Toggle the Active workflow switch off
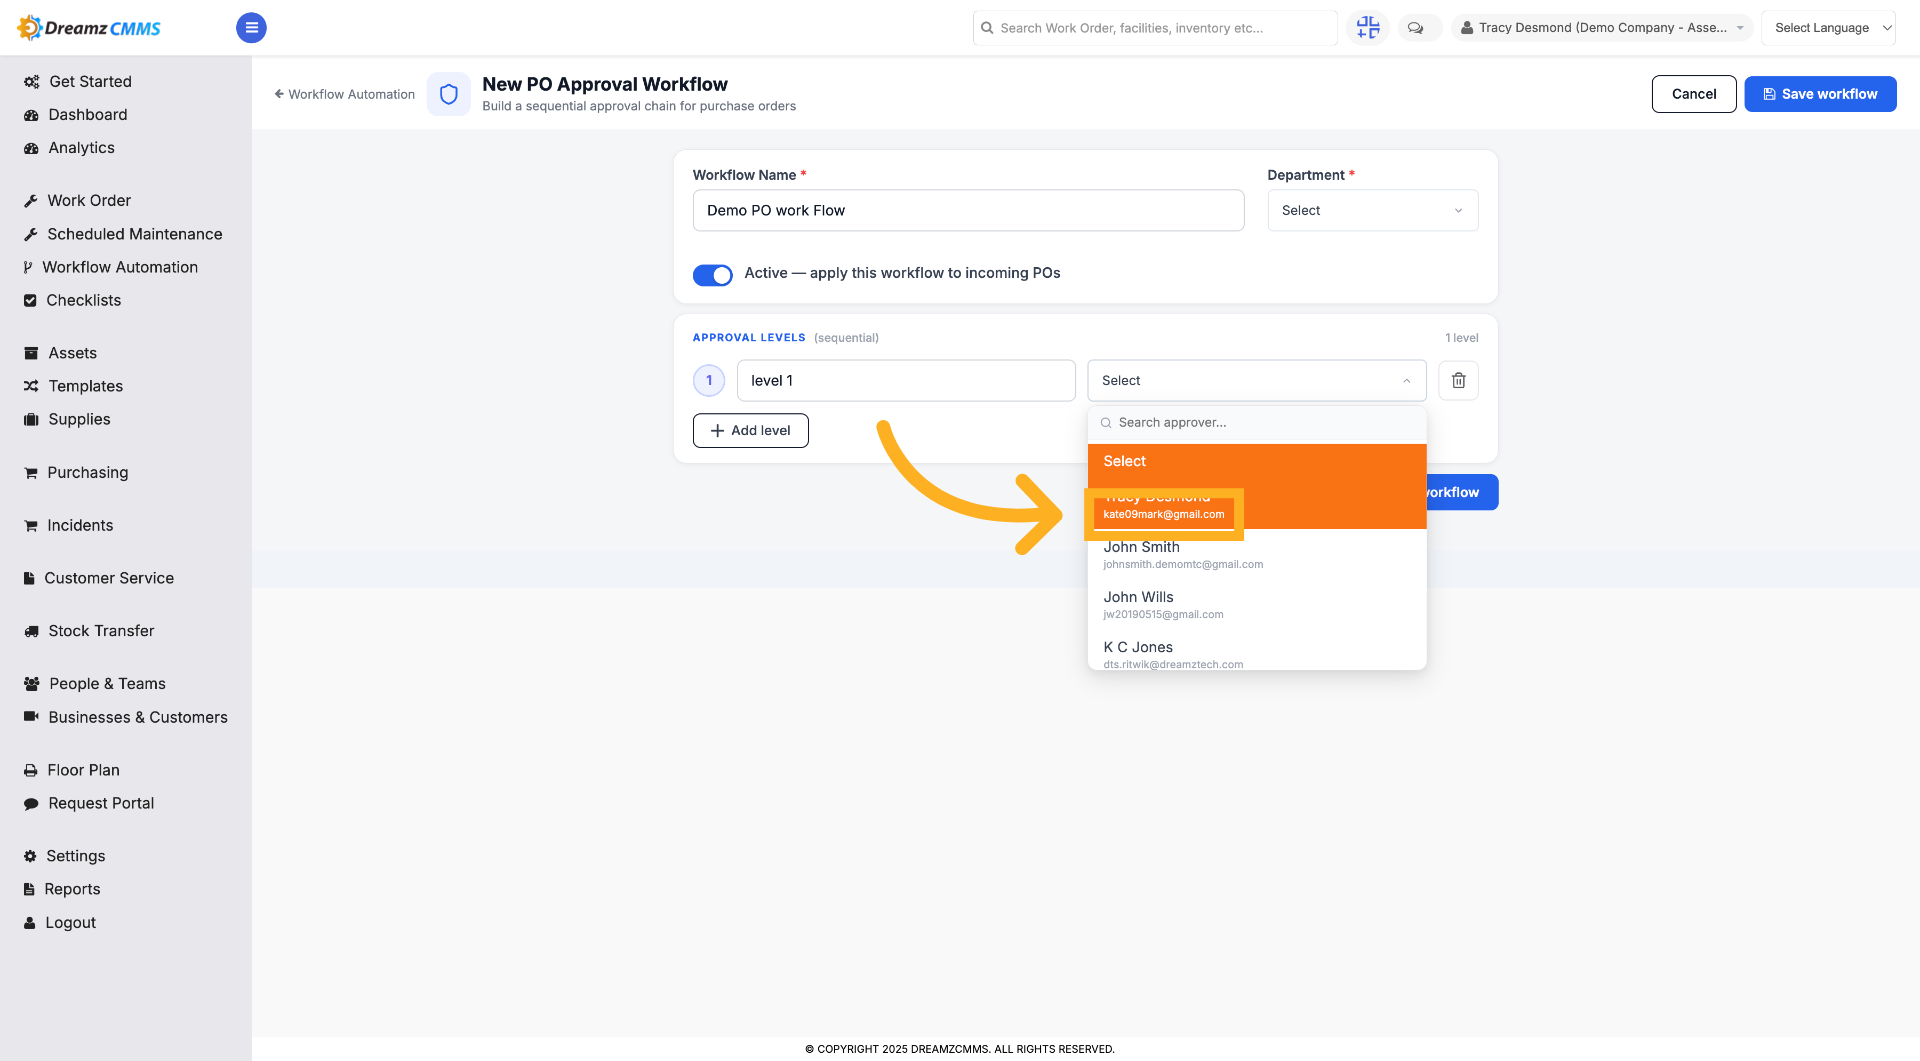 pyautogui.click(x=713, y=275)
